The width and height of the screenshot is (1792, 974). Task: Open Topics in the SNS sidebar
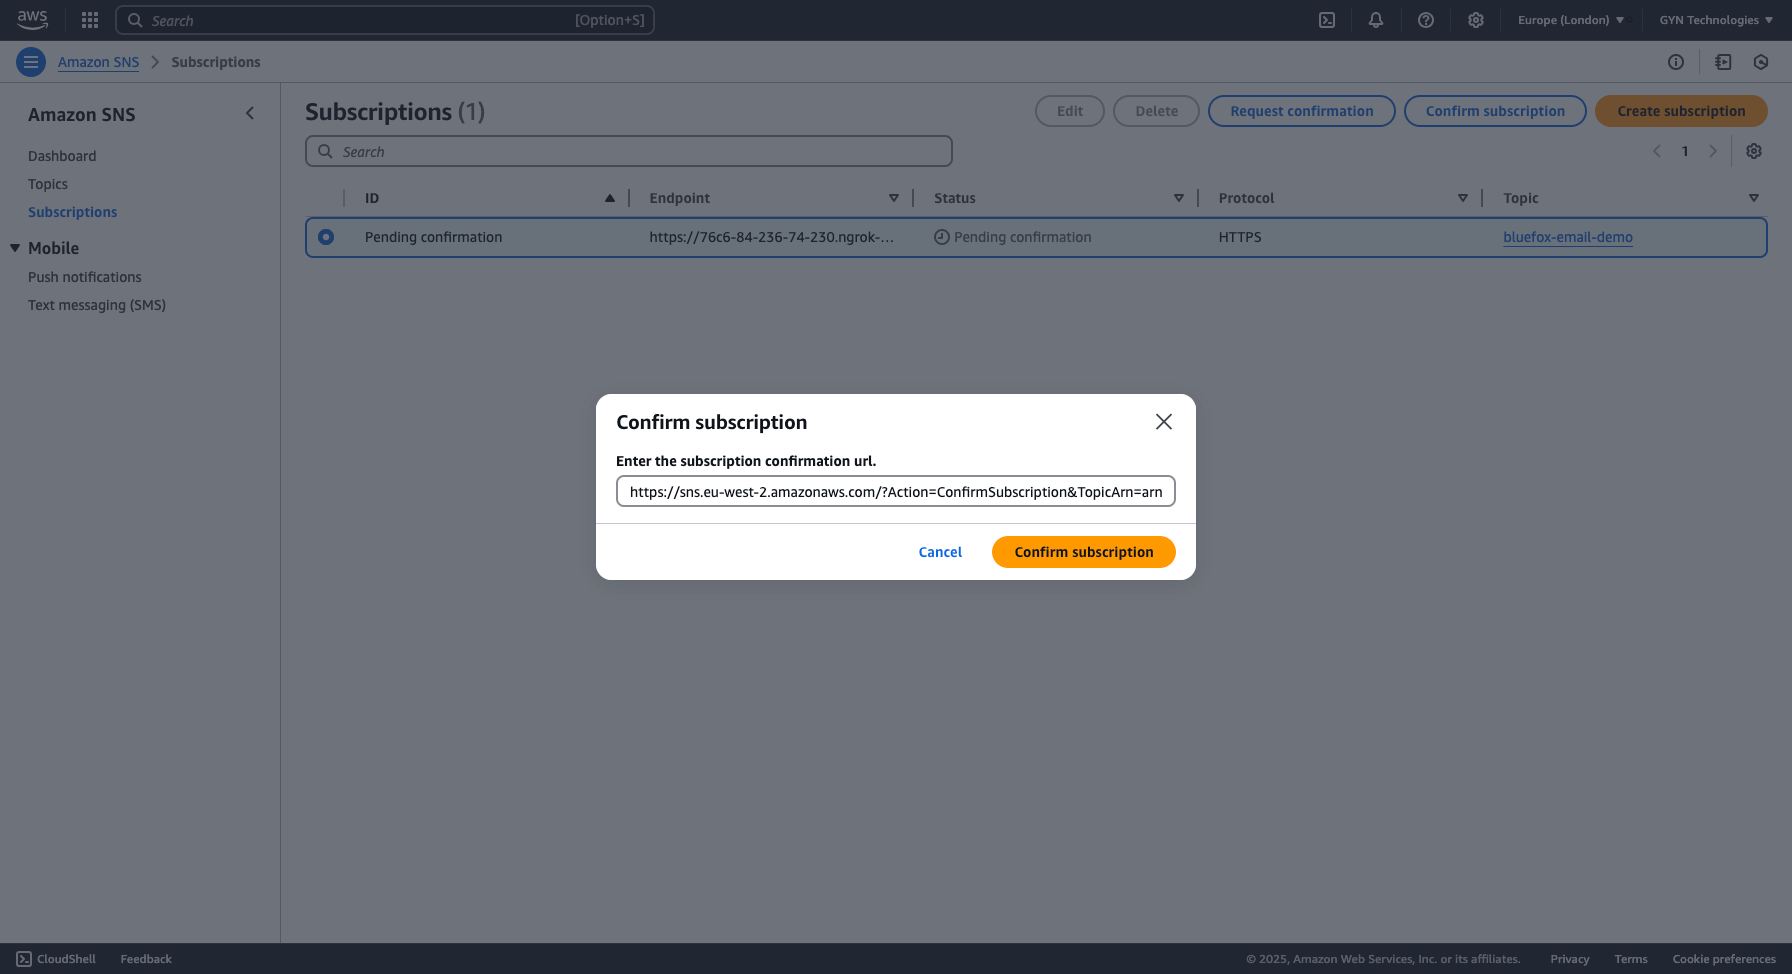click(48, 184)
